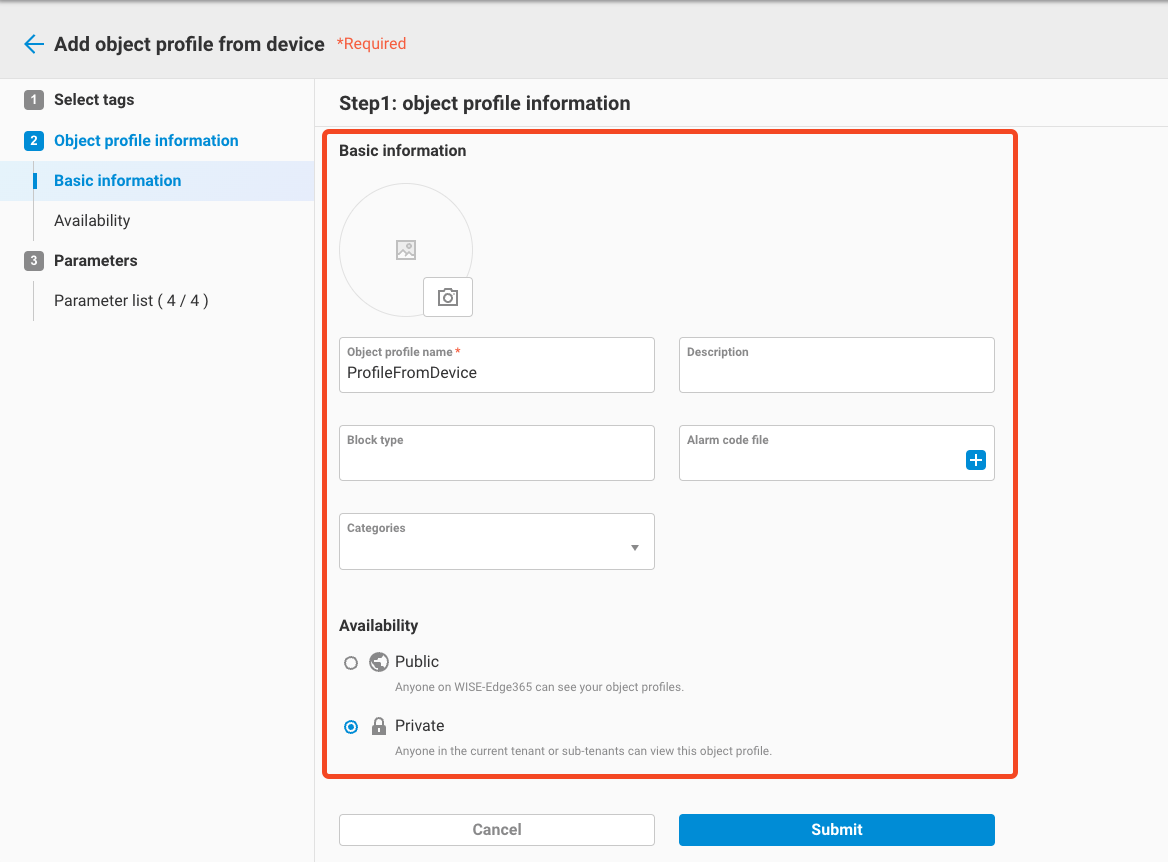Click the Object profile name field

click(x=496, y=373)
